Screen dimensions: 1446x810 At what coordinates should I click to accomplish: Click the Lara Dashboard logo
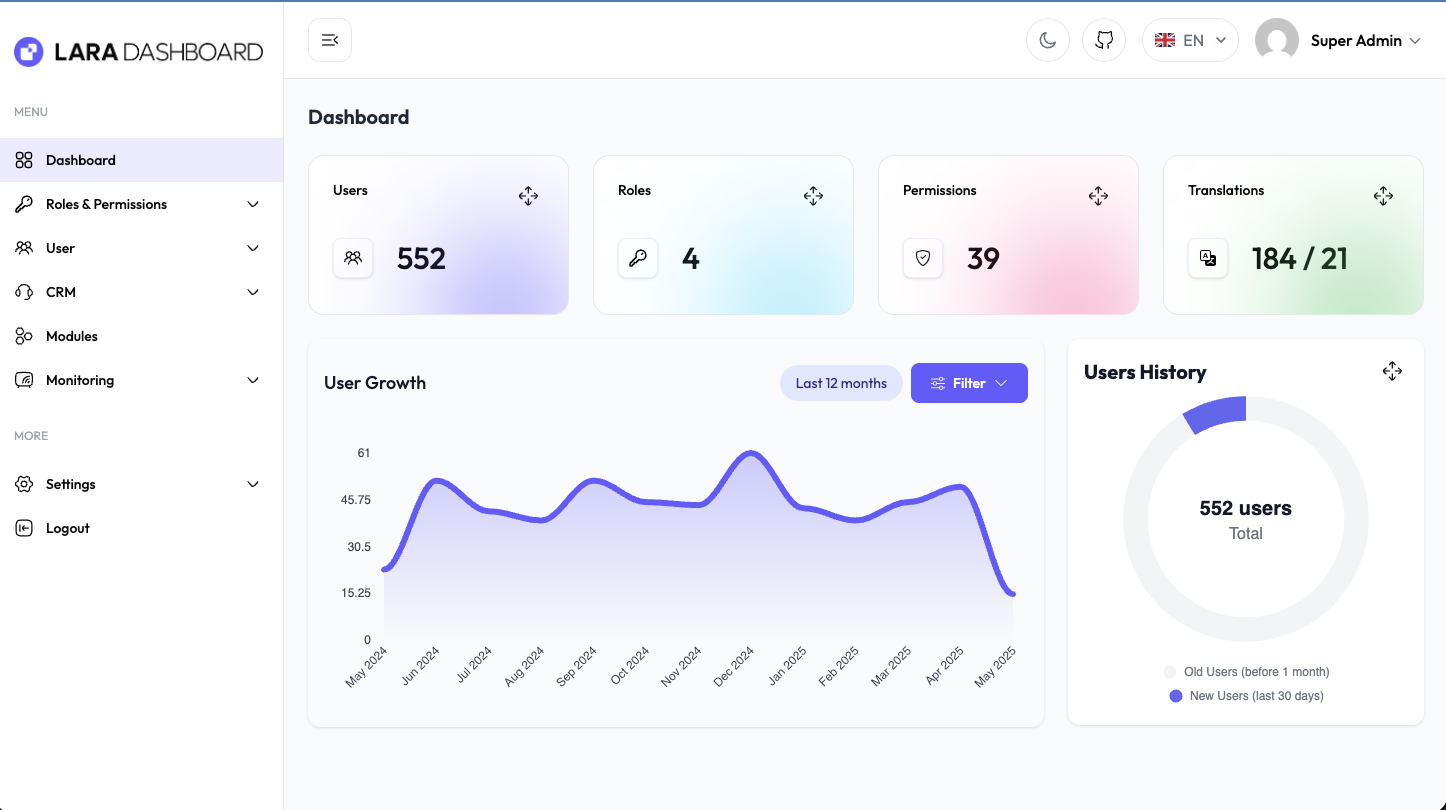[x=139, y=52]
